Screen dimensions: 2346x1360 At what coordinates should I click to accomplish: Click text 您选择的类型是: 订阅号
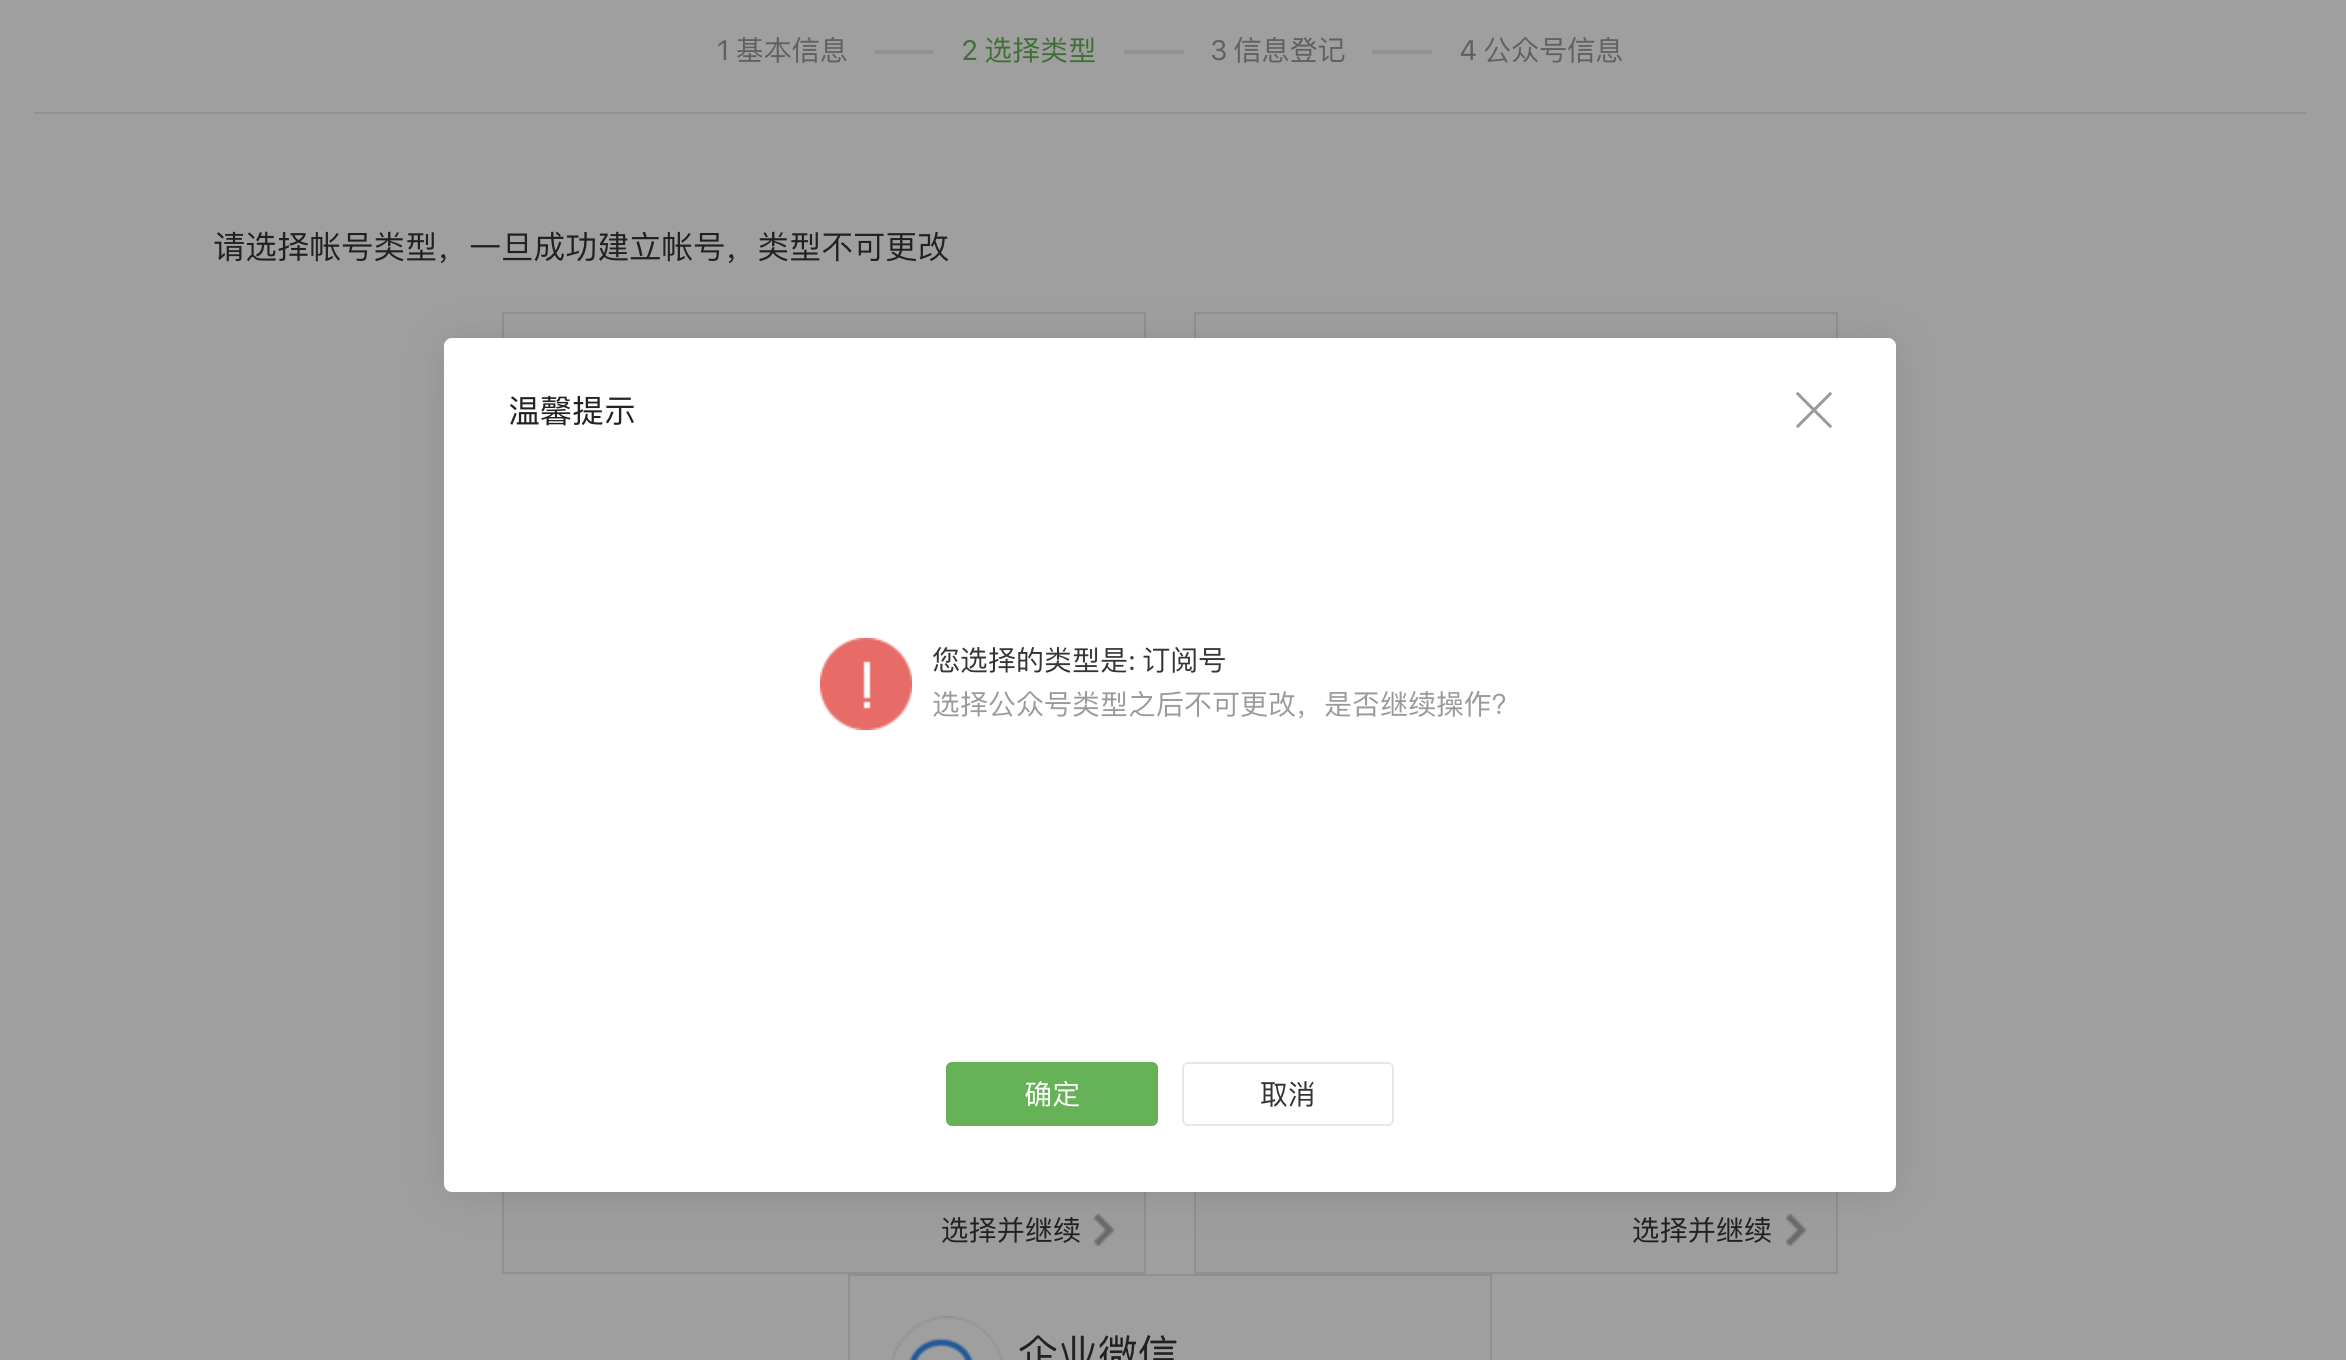(x=1078, y=660)
